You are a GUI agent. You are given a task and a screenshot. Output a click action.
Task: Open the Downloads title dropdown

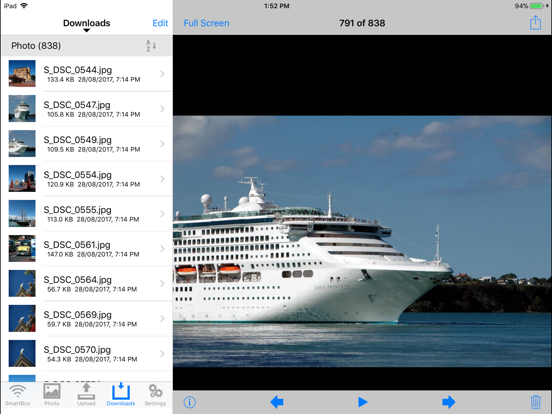pos(87,25)
